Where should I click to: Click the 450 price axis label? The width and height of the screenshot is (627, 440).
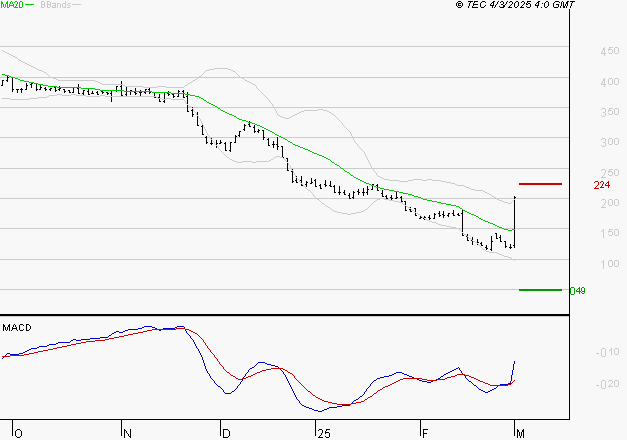pyautogui.click(x=609, y=51)
